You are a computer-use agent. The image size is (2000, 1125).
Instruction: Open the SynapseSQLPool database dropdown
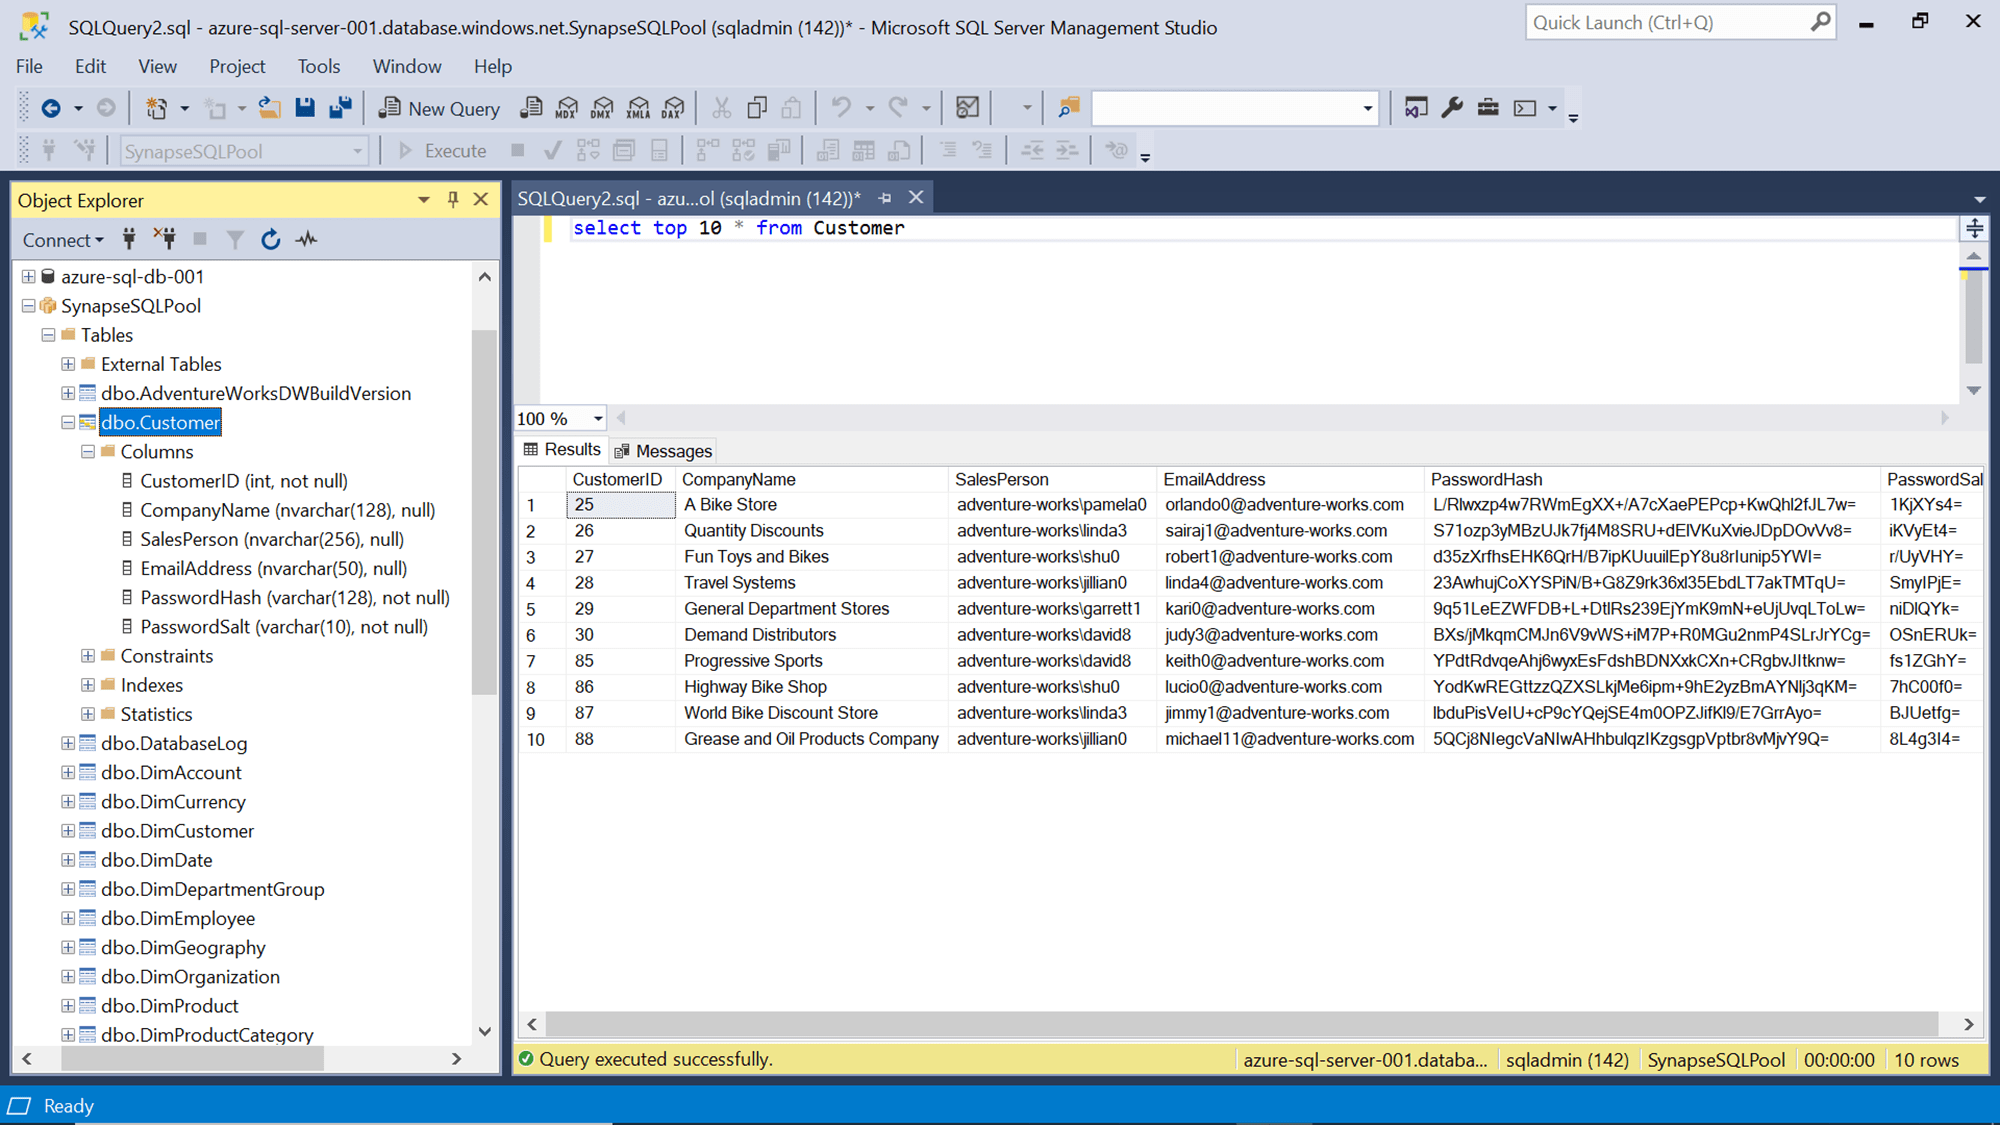click(x=357, y=150)
